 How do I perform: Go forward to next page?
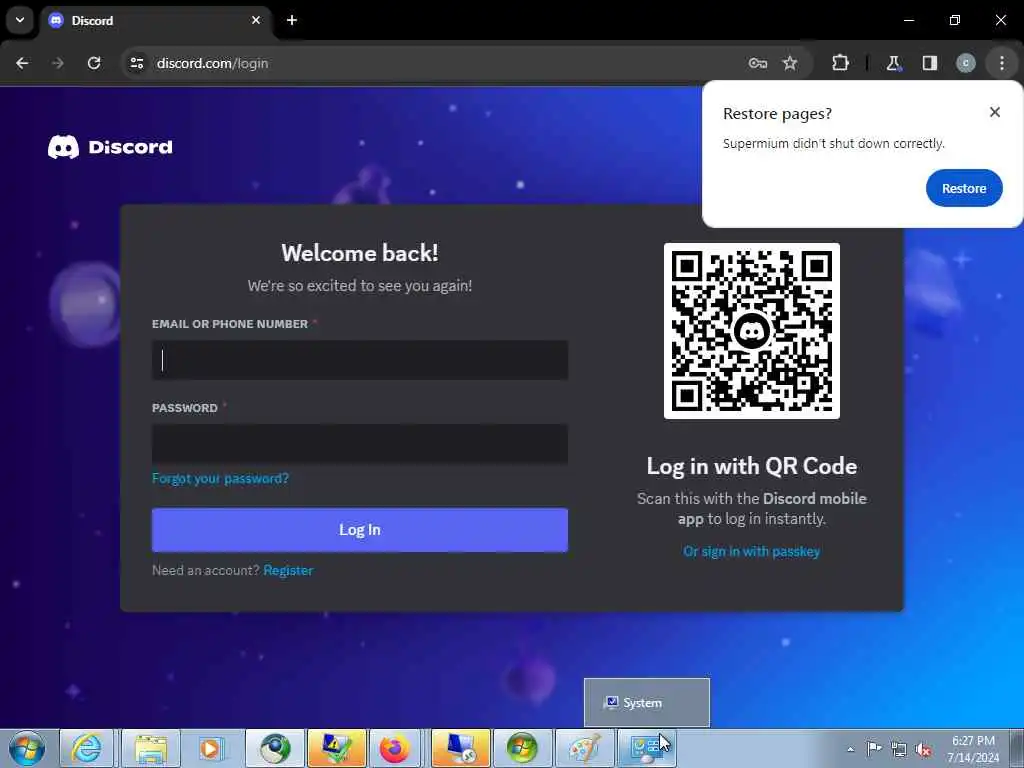coord(58,63)
